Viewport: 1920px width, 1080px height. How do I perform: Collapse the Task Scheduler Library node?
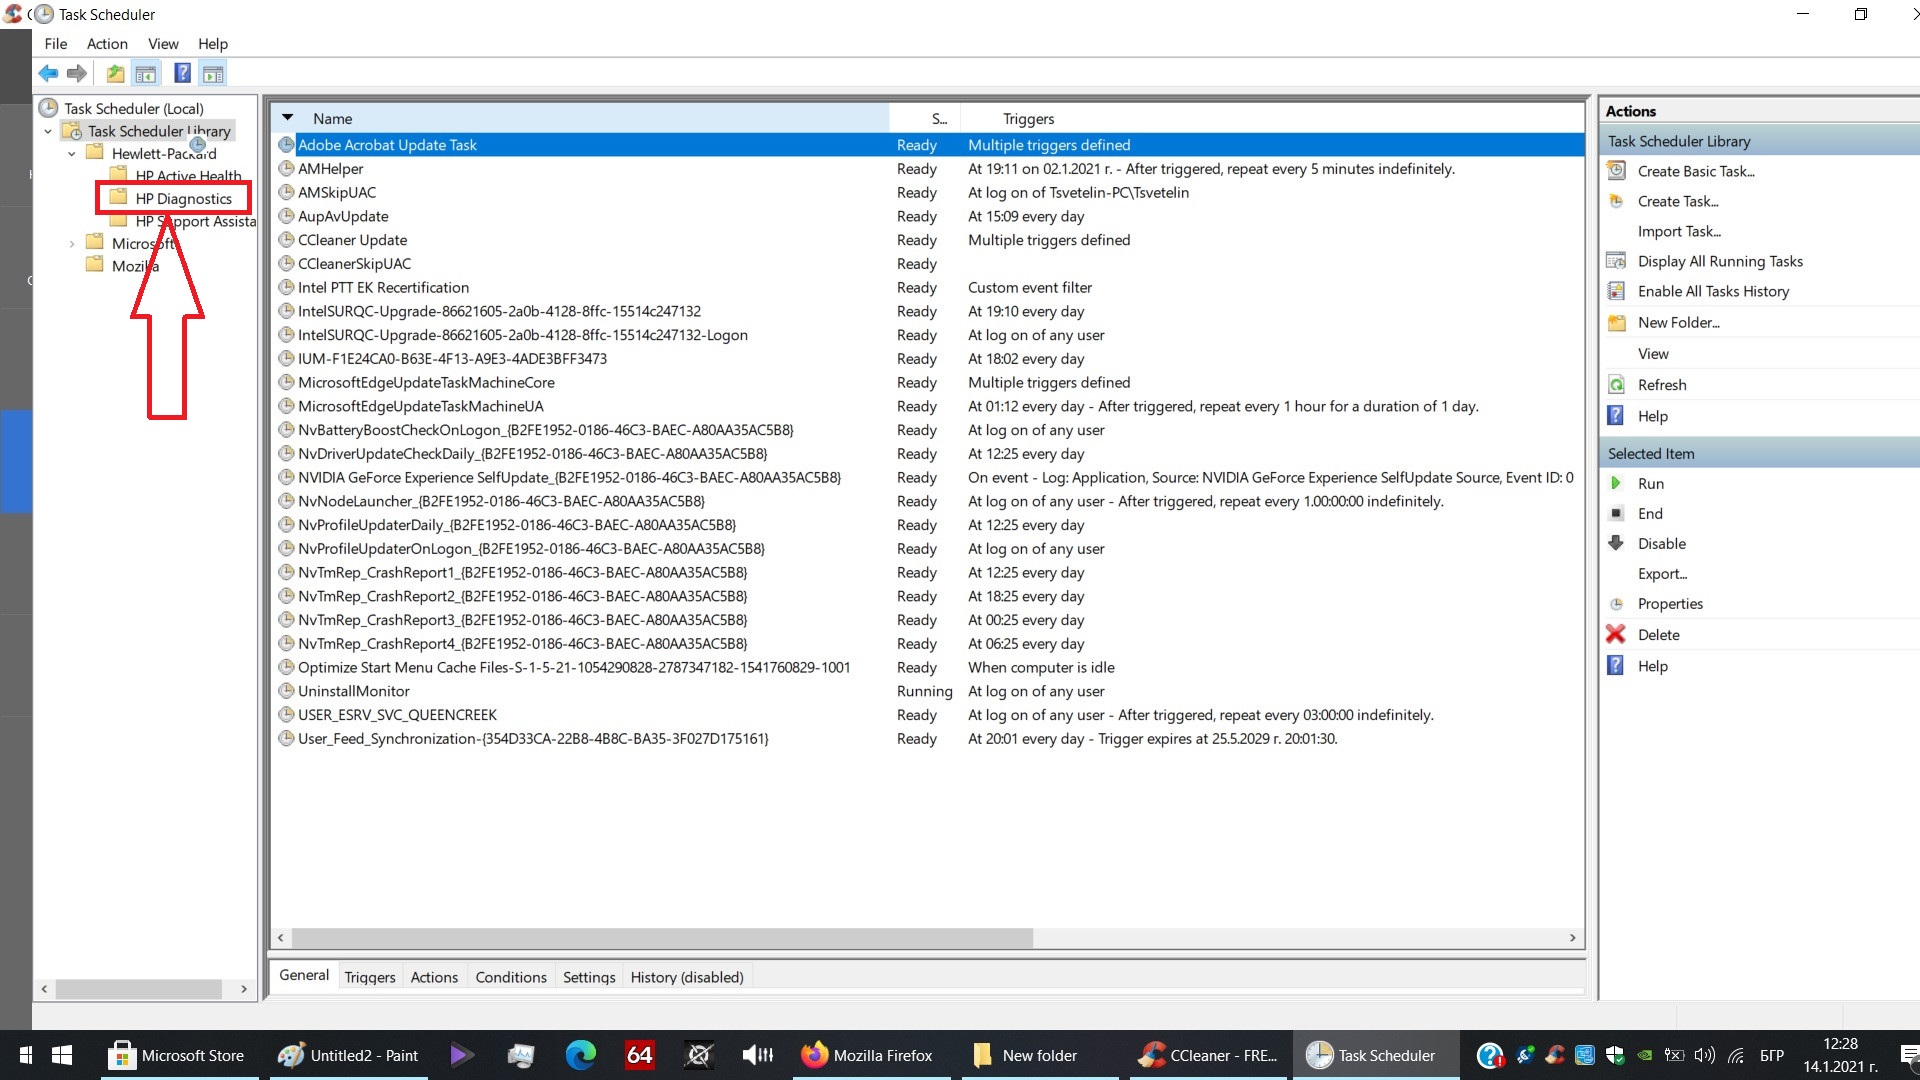coord(48,131)
